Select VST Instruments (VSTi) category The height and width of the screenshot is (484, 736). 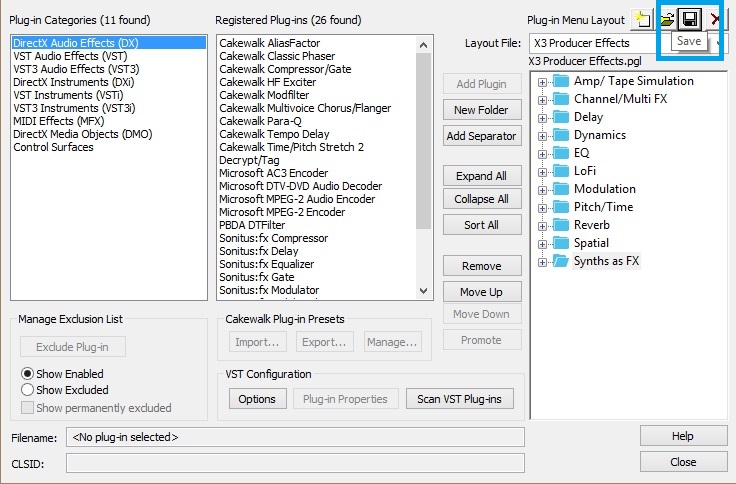point(68,95)
